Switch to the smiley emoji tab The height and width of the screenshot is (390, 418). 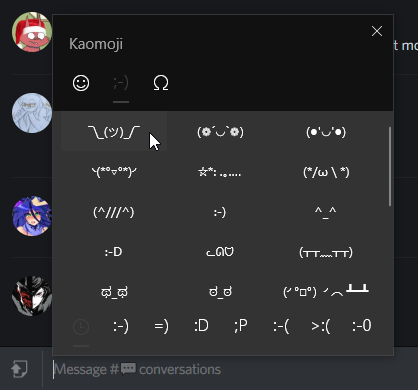(81, 83)
